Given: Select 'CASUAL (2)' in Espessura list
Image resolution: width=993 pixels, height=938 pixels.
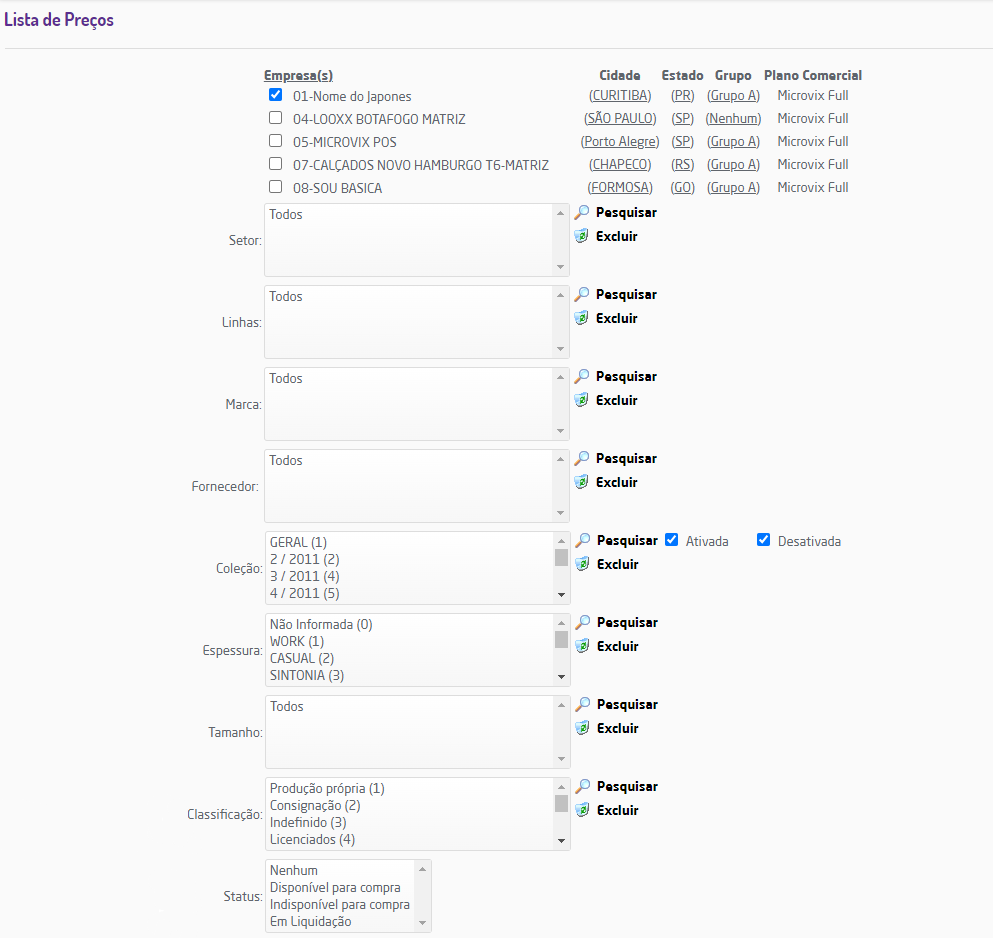Looking at the screenshot, I should pyautogui.click(x=301, y=659).
